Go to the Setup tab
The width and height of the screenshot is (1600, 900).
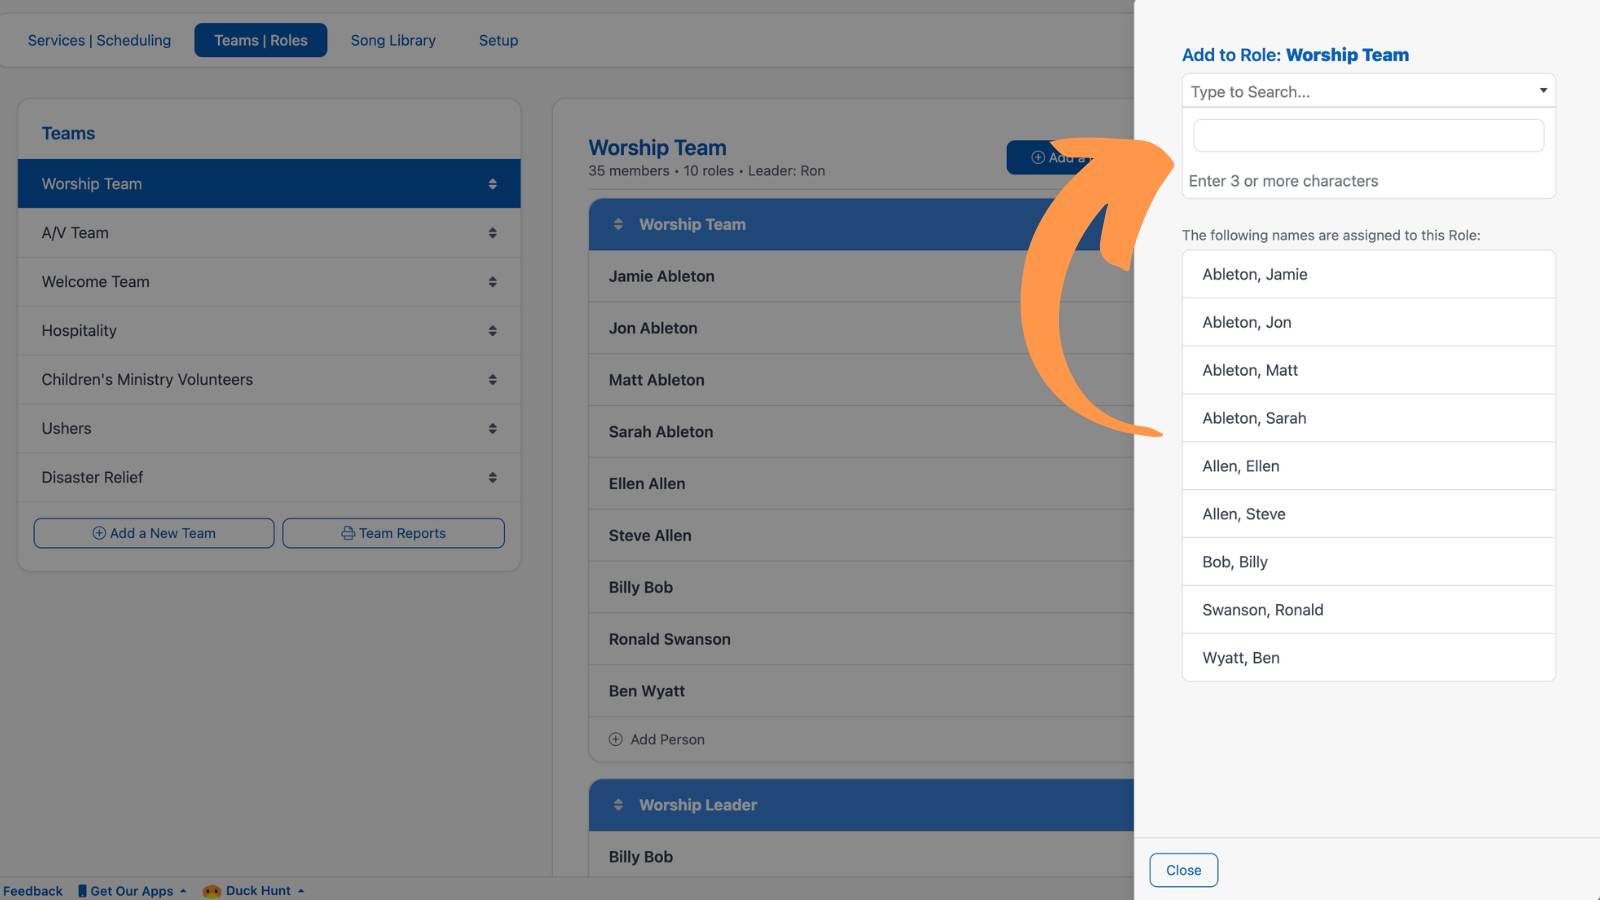(x=498, y=40)
